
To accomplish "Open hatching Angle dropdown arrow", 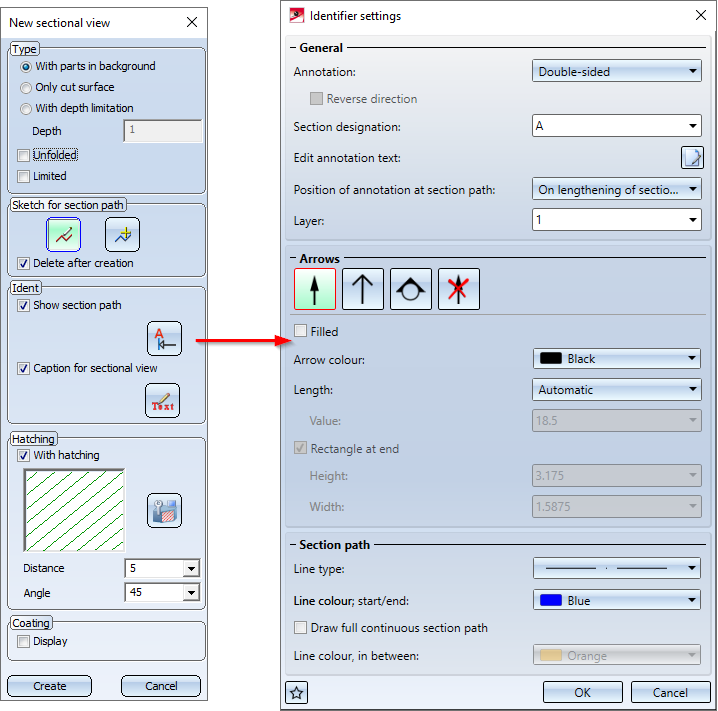I will tap(191, 593).
